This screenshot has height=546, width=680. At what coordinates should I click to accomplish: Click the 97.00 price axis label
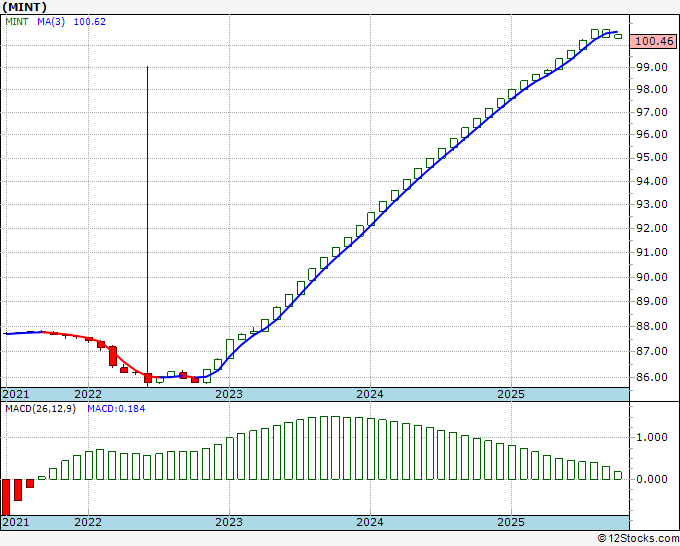tap(651, 112)
